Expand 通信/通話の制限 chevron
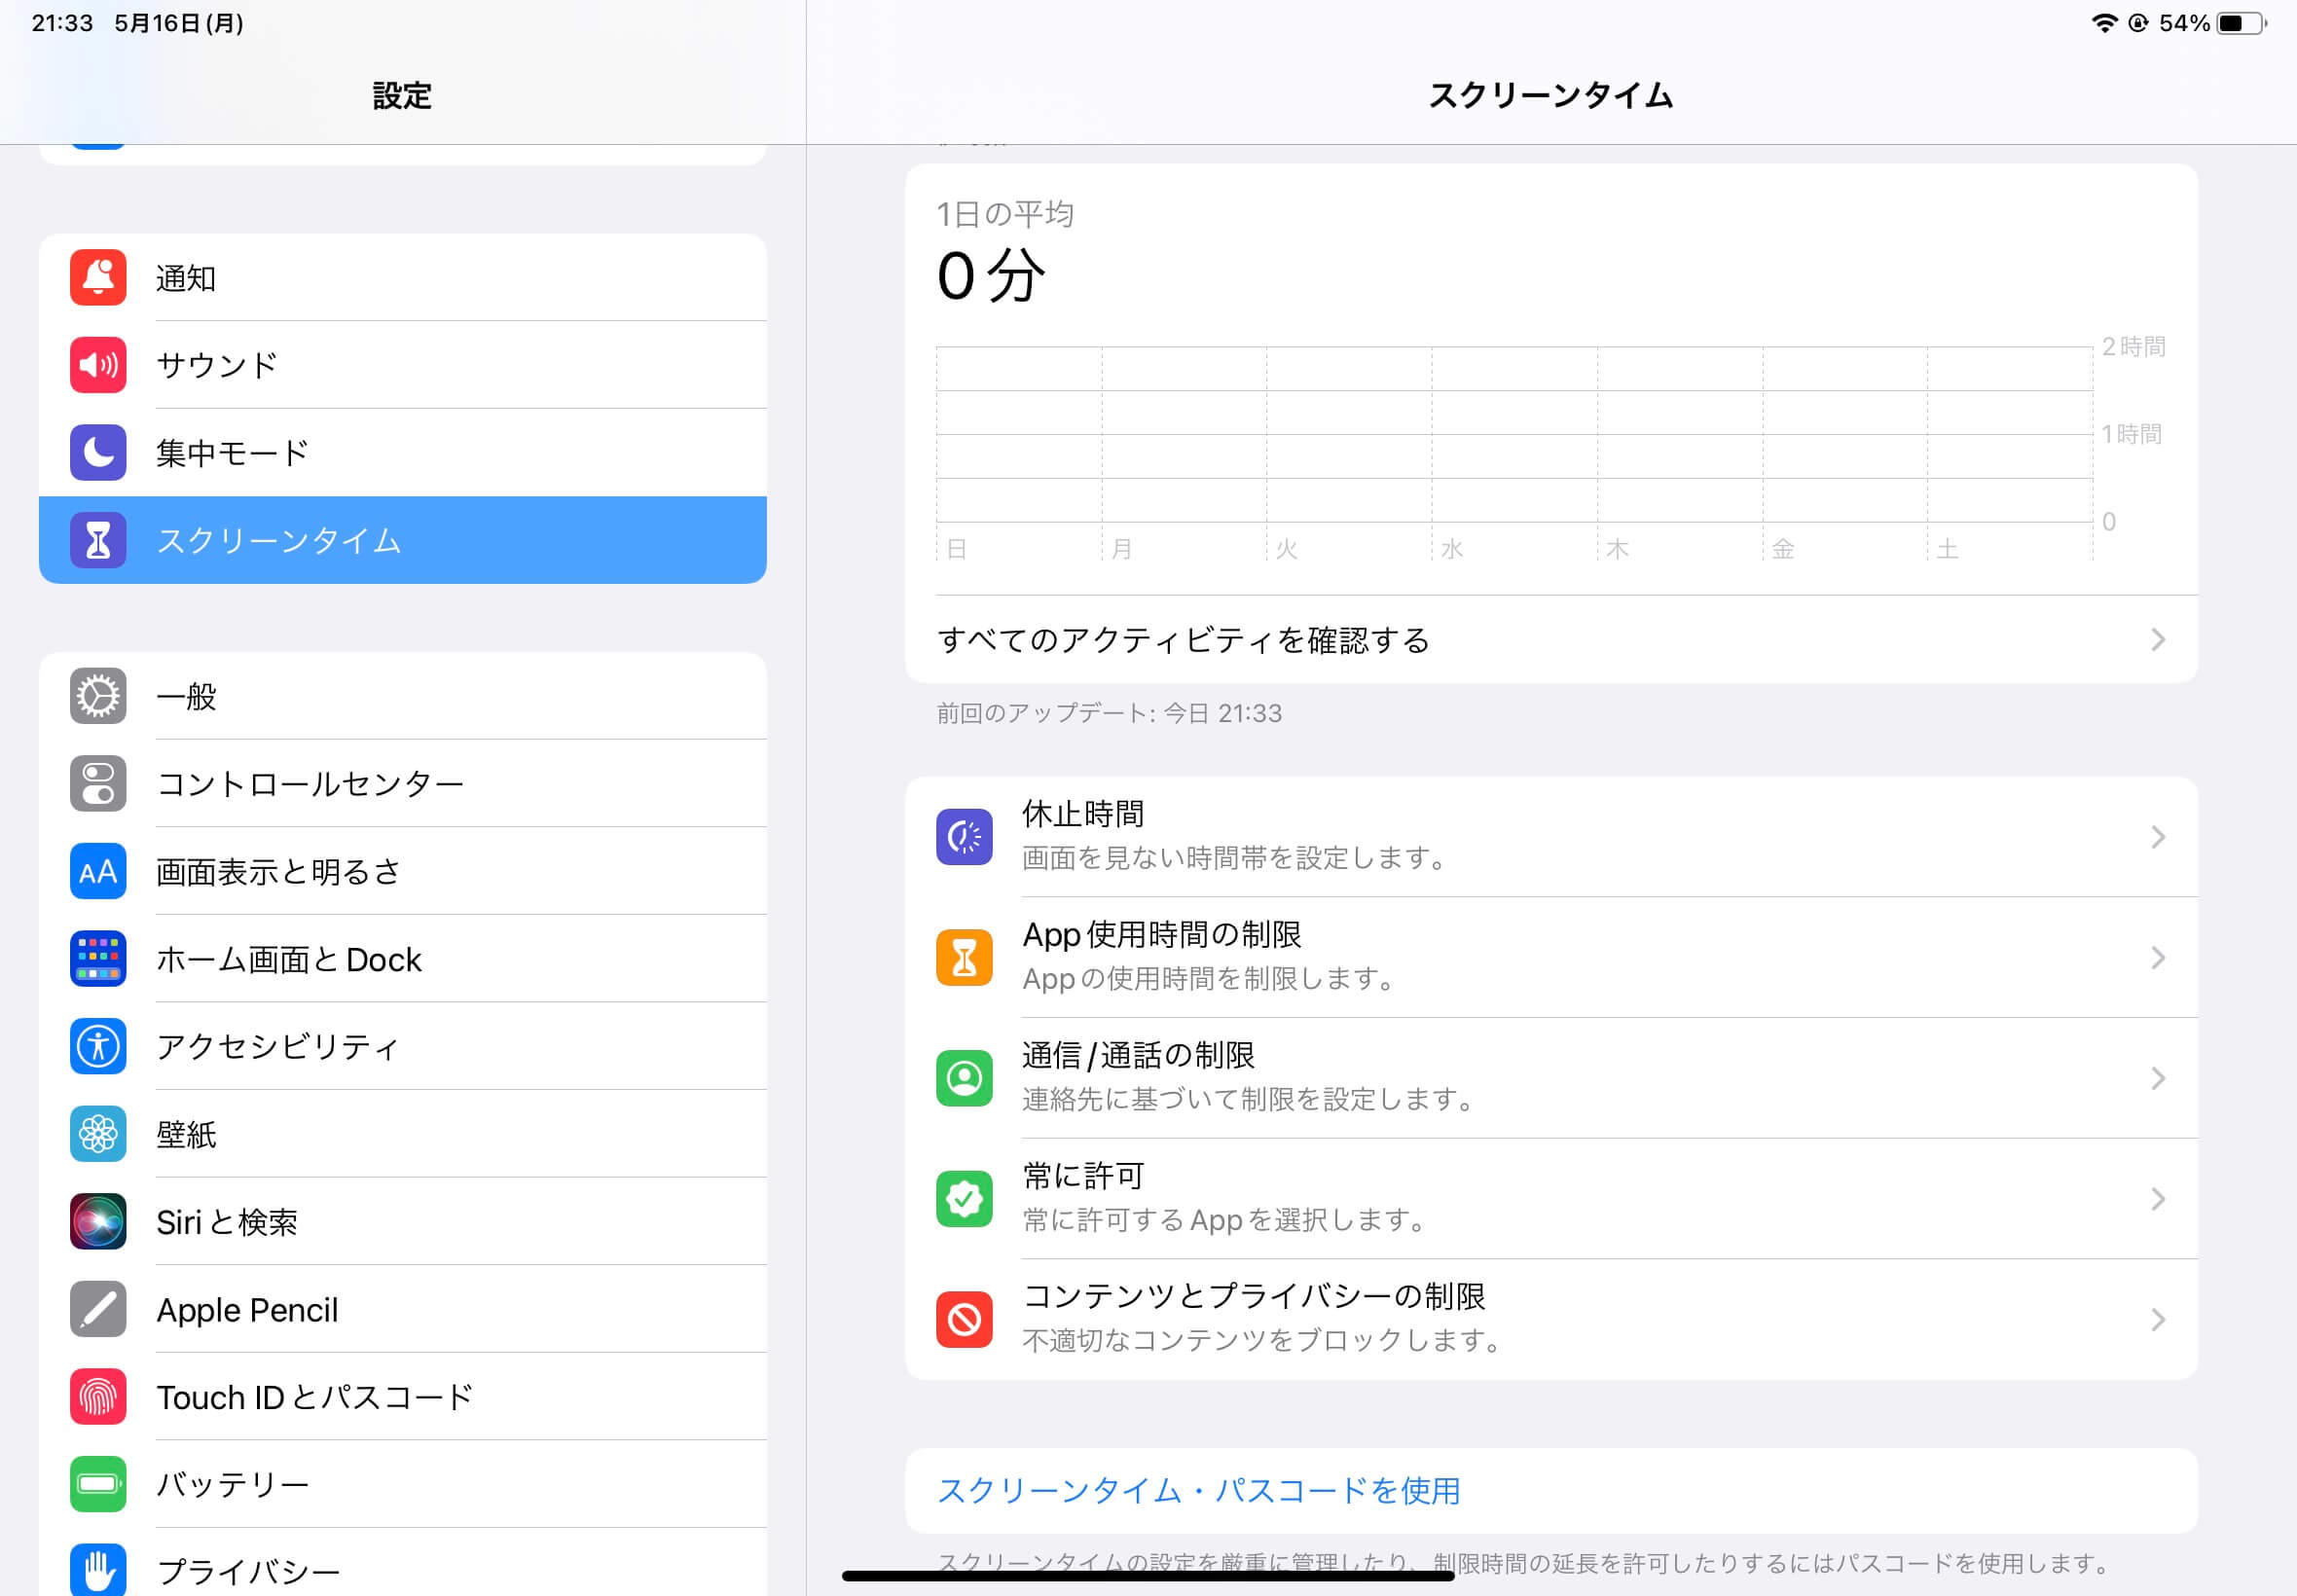This screenshot has height=1596, width=2297. point(2158,1078)
